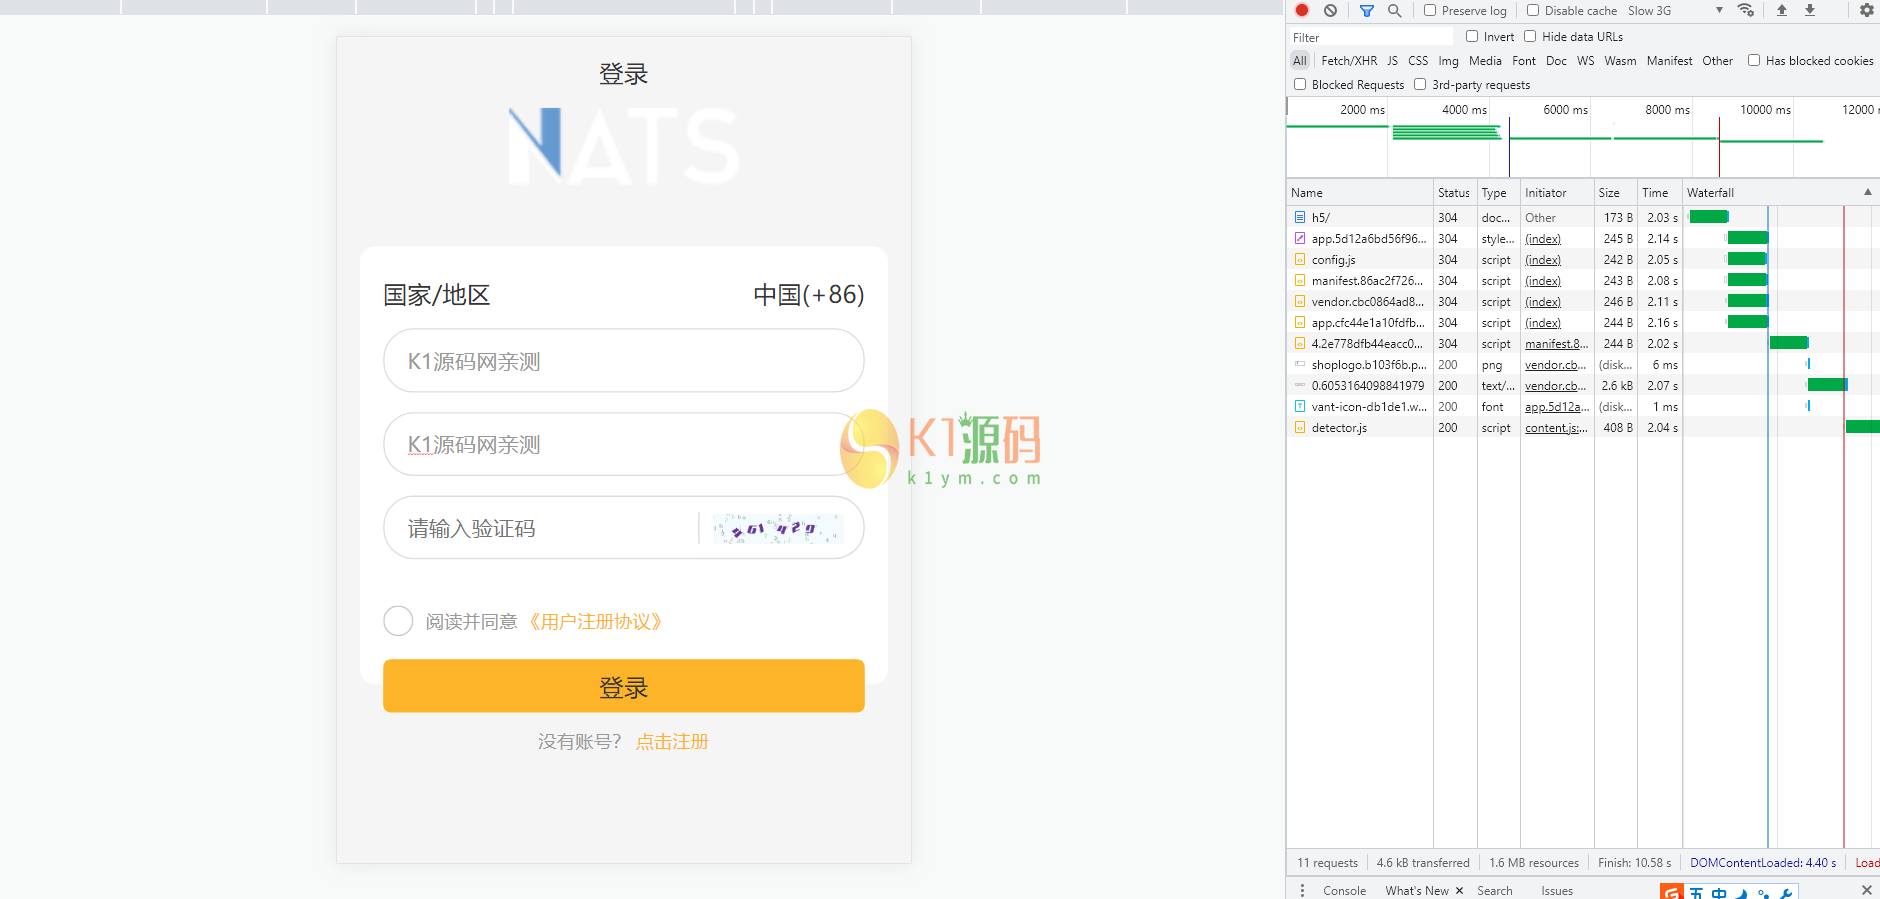Click the DOMContentLoaded: 4.40 s status text
The height and width of the screenshot is (899, 1880).
(1763, 863)
